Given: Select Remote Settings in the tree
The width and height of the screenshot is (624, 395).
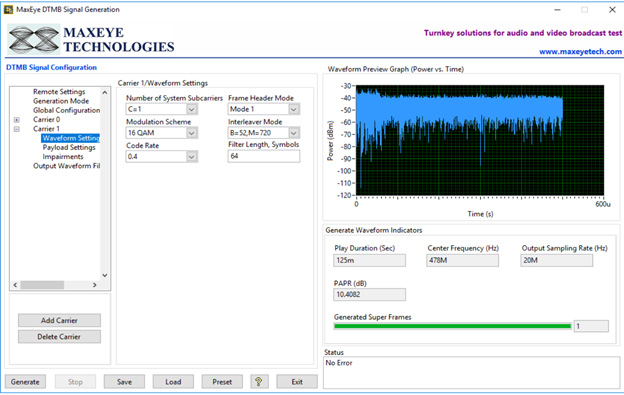Looking at the screenshot, I should click(x=59, y=91).
